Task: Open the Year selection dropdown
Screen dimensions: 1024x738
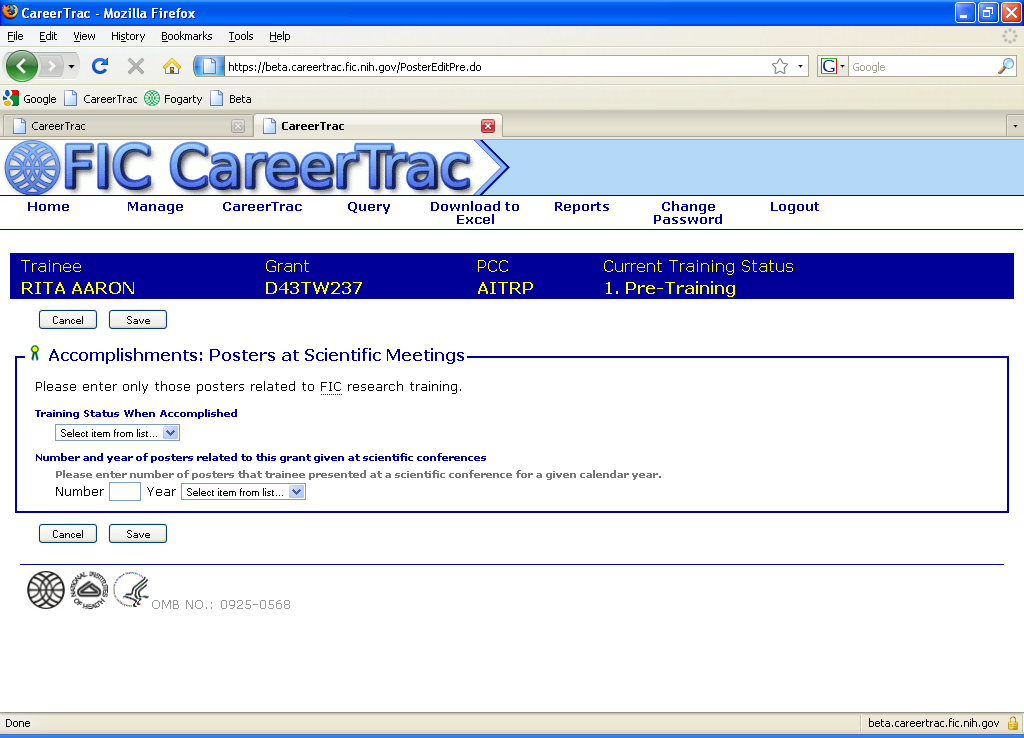Action: [x=243, y=492]
